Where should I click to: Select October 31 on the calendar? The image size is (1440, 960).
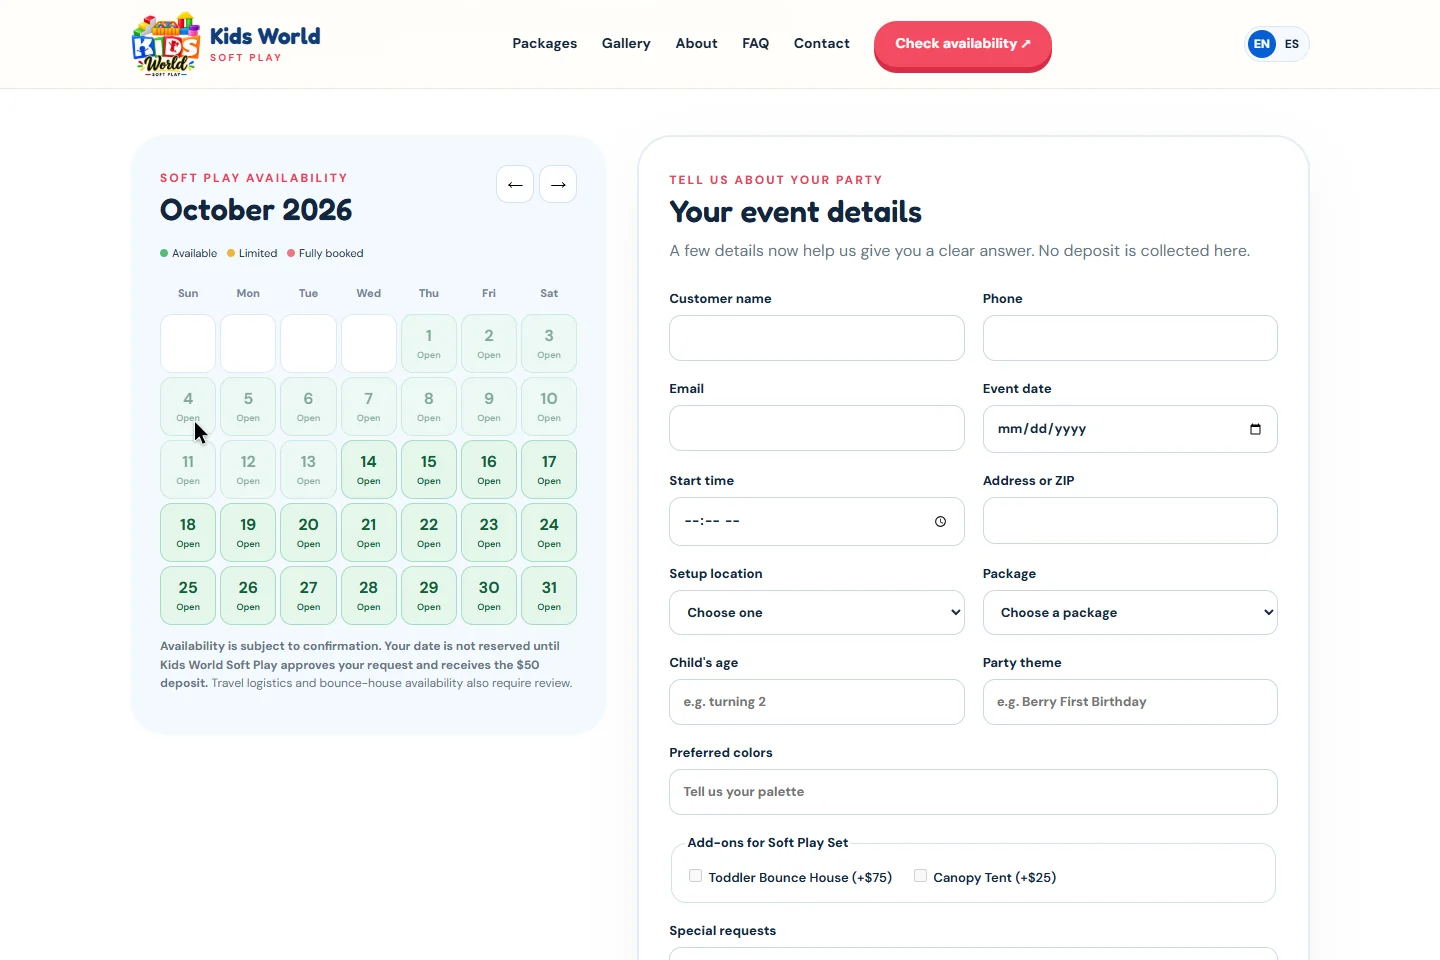point(549,595)
